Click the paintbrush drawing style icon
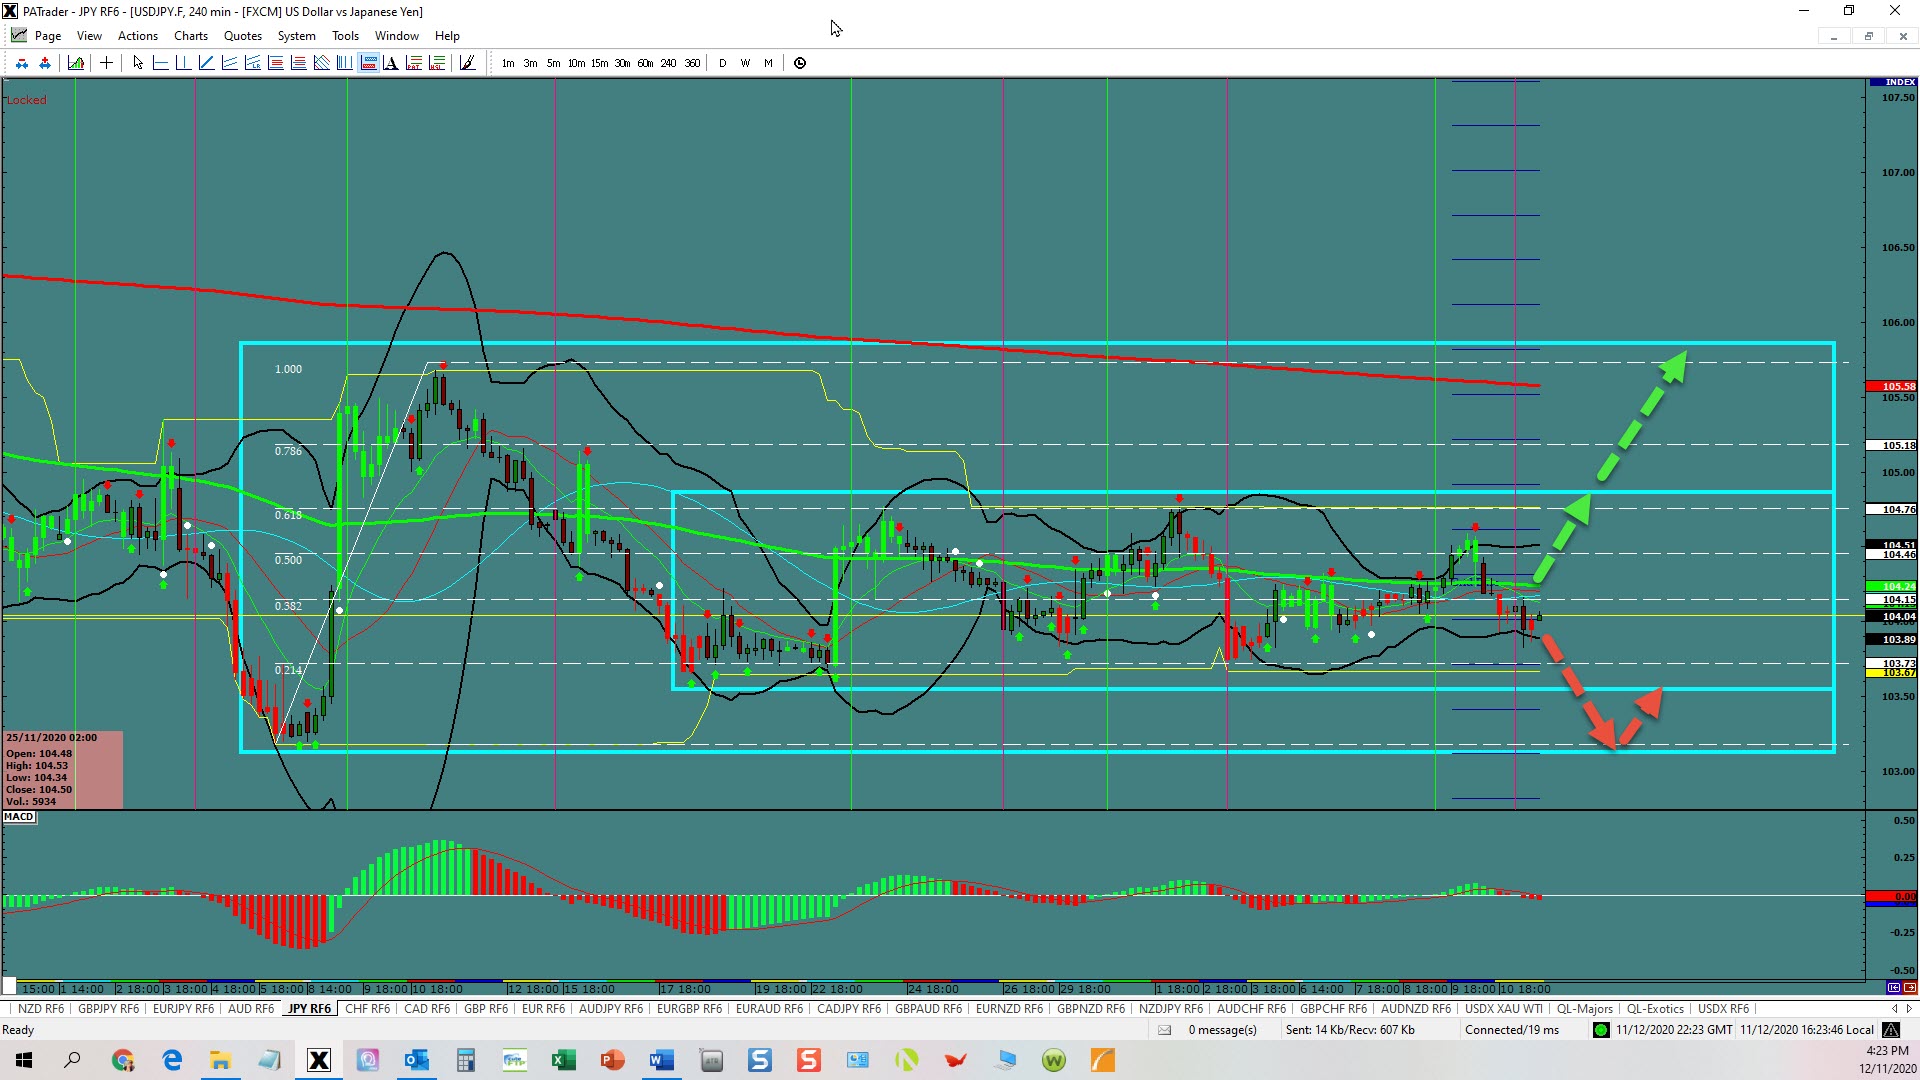Viewport: 1920px width, 1080px height. [x=467, y=63]
